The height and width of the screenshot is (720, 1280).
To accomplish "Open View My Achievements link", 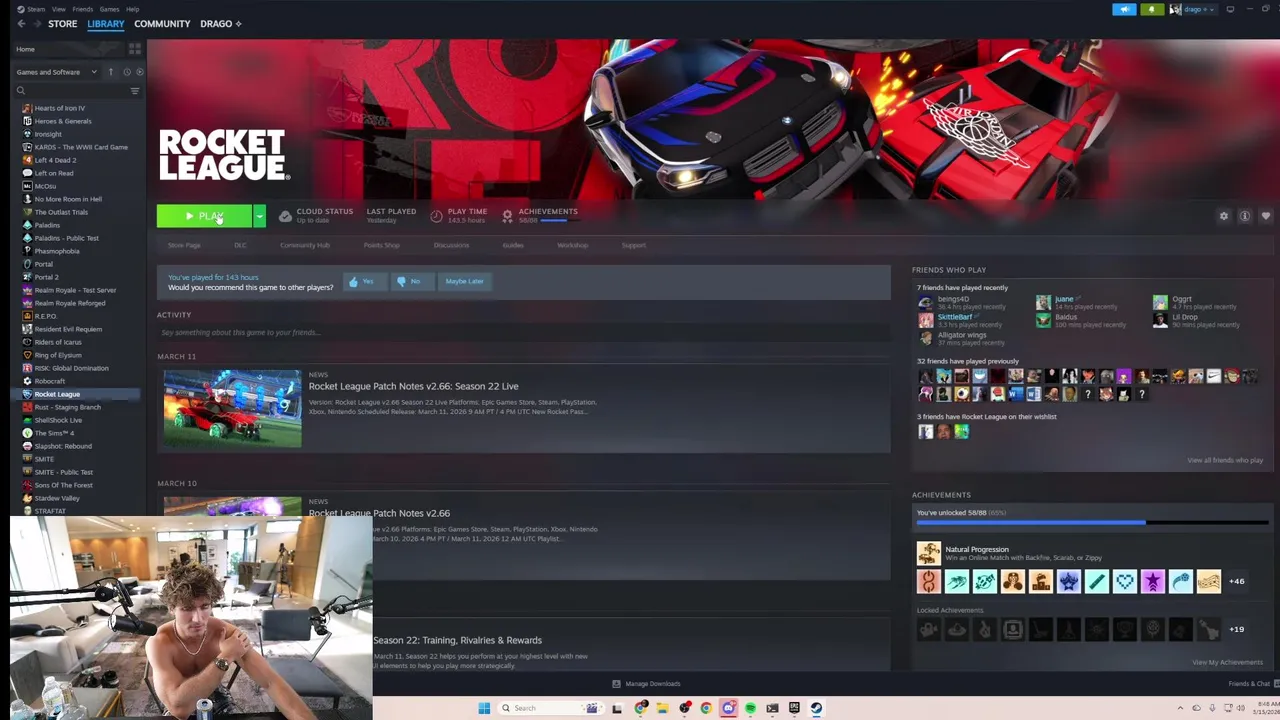I will (x=1227, y=662).
